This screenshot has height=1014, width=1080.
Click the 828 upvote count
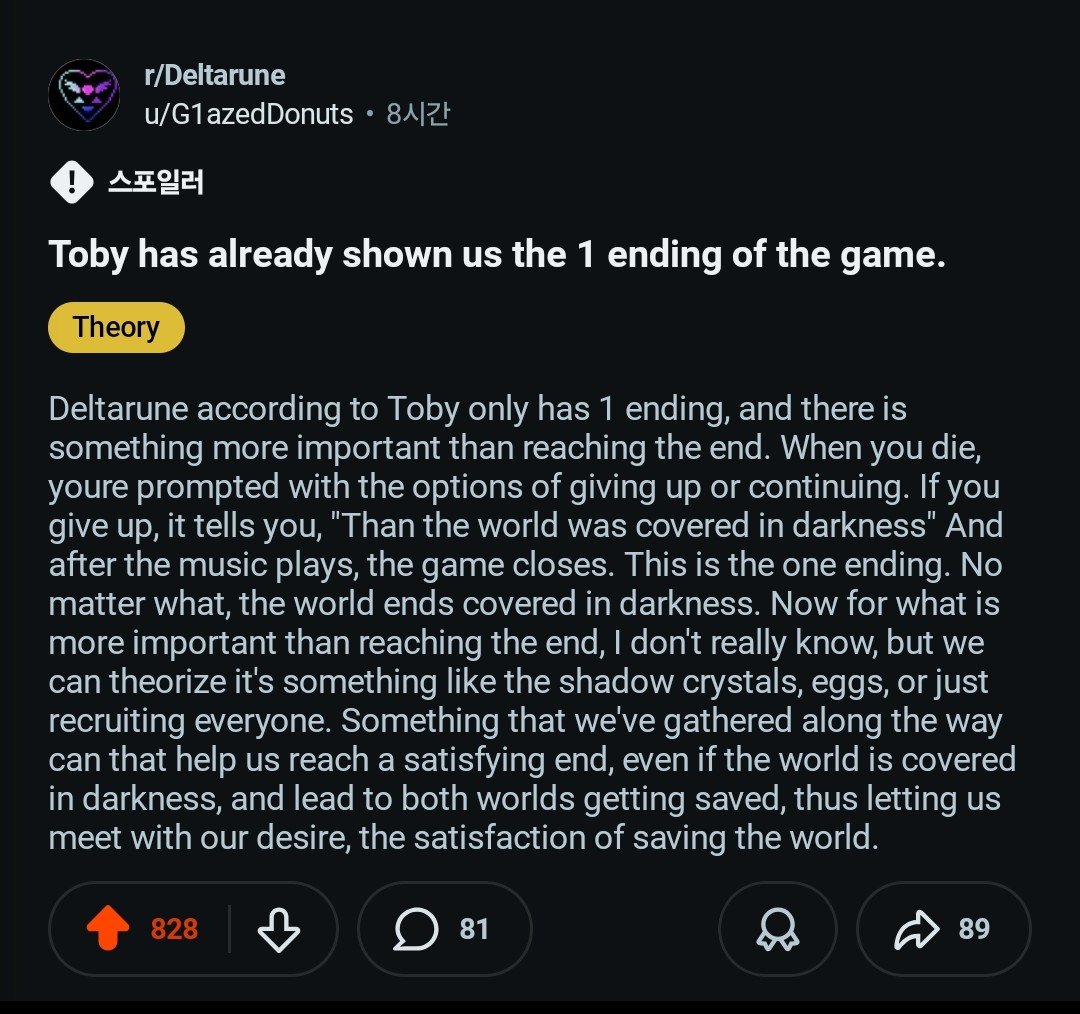pos(174,929)
